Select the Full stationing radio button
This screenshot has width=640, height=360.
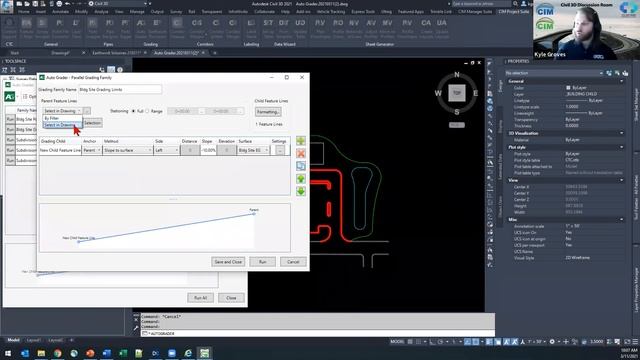click(133, 111)
